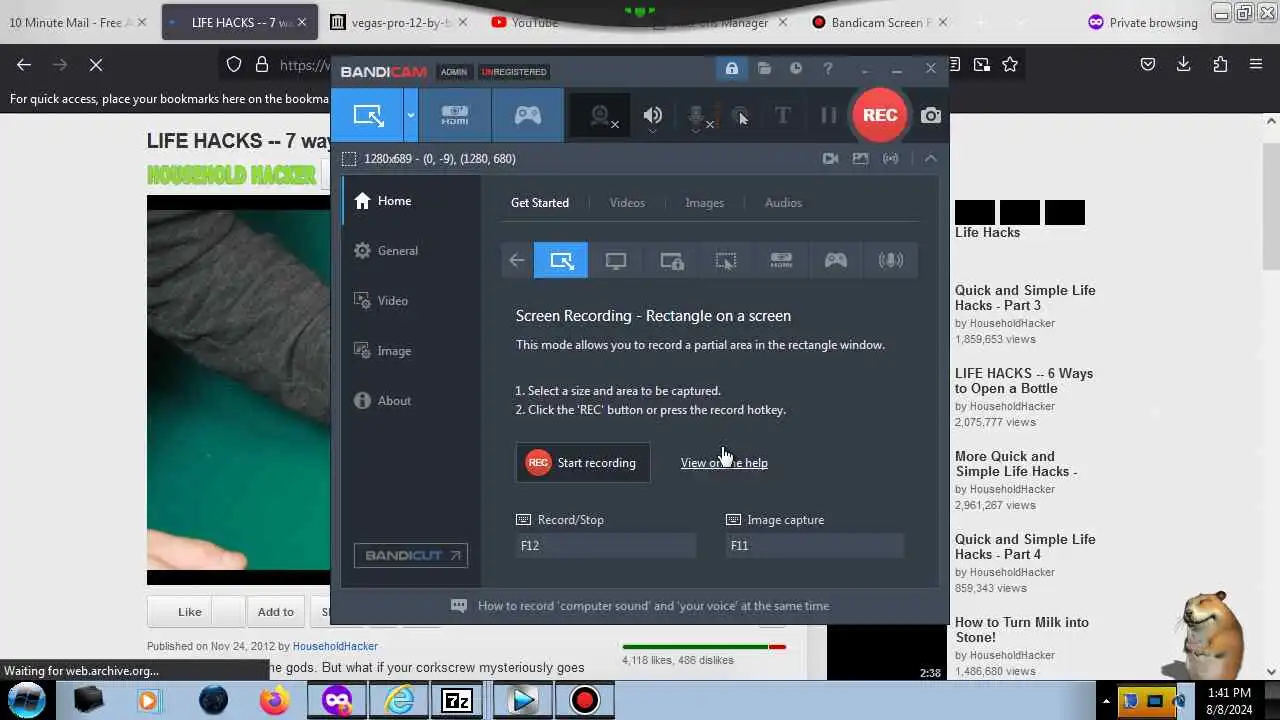Open the Image settings section
This screenshot has width=1280, height=720.
412,351
